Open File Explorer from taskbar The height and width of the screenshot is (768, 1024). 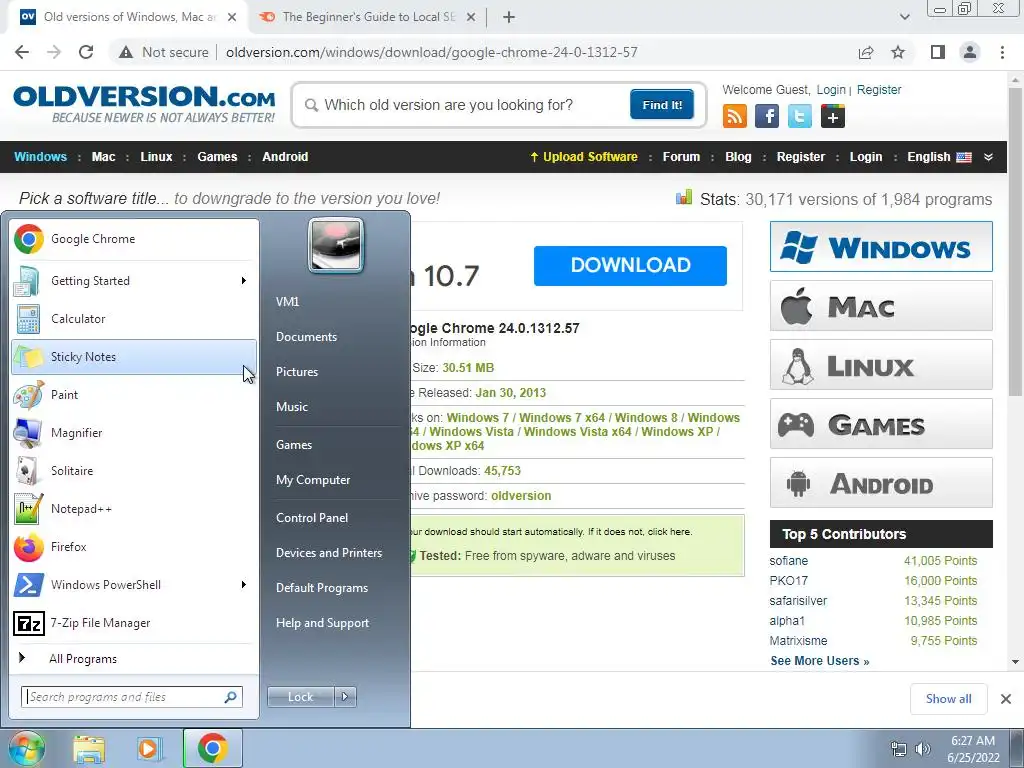(89, 748)
